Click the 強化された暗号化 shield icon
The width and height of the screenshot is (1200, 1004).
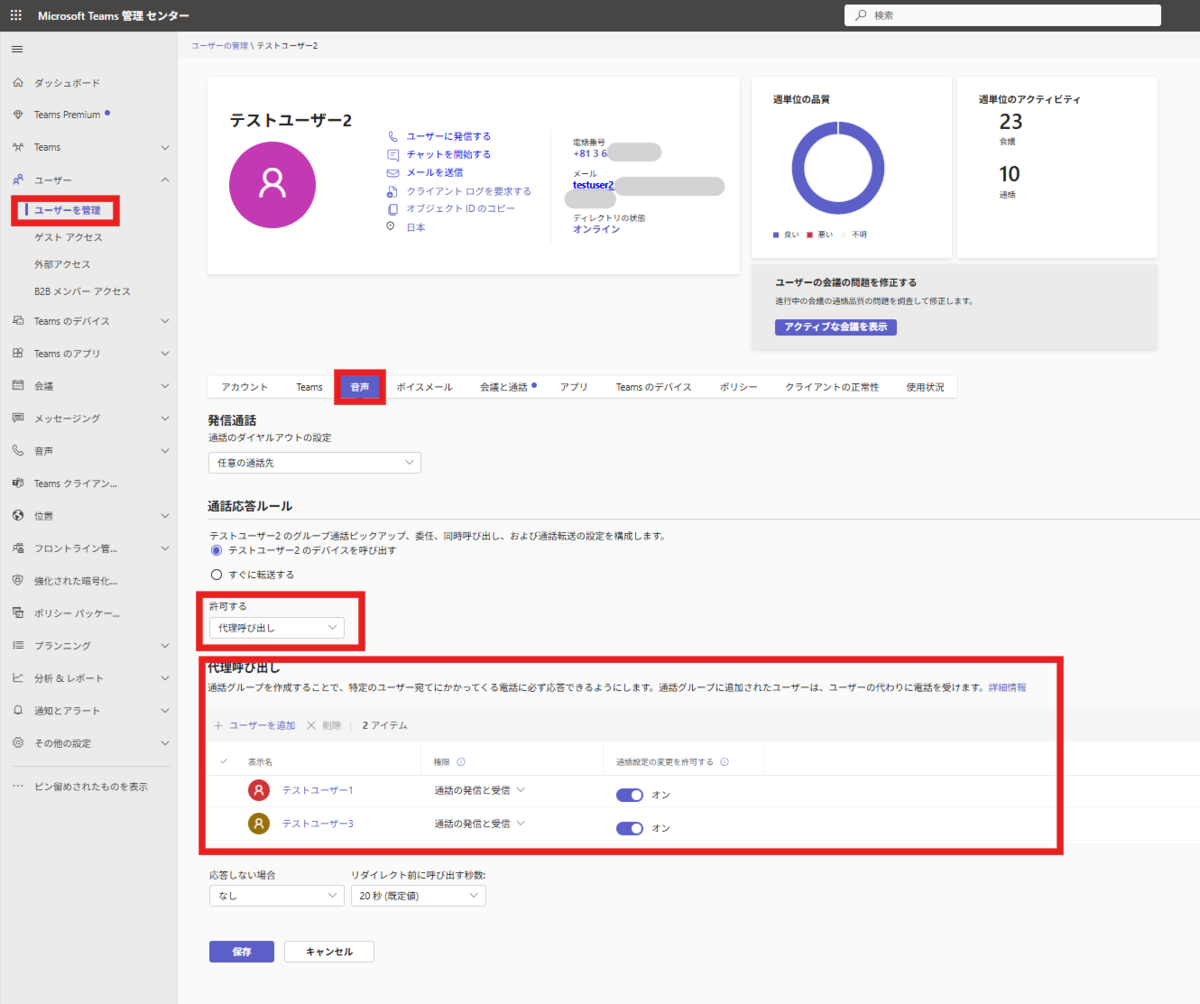[x=17, y=580]
